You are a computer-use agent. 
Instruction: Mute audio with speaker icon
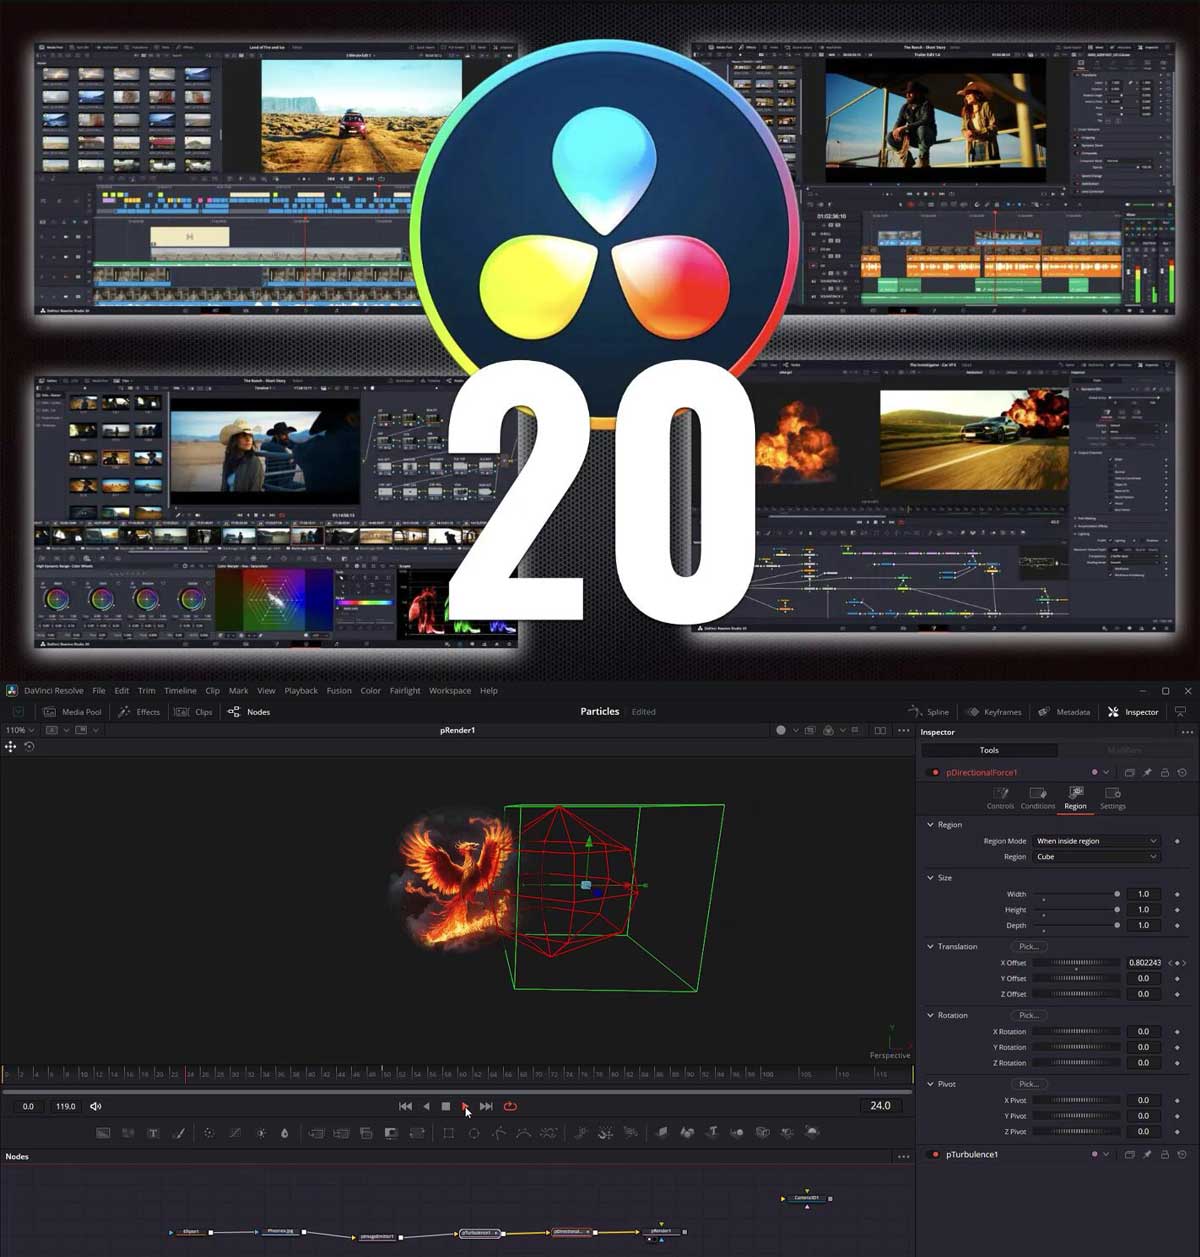point(96,1106)
